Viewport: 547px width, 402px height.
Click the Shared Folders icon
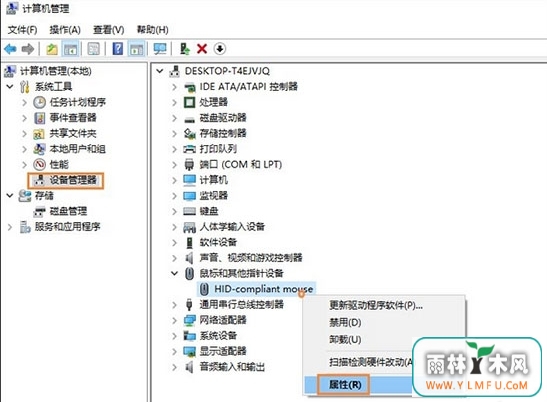click(x=39, y=134)
